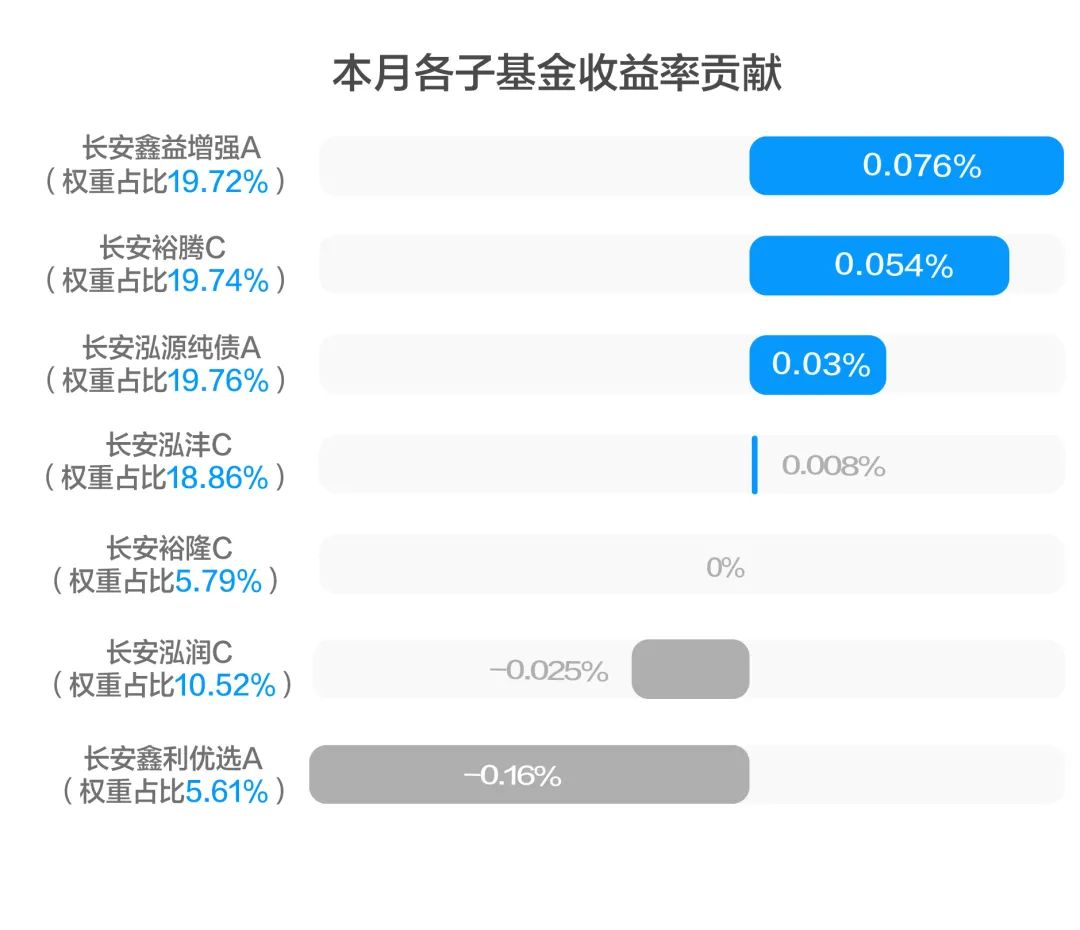The image size is (1080, 930).
Task: Click the 0.076% blue bar
Action: click(906, 166)
